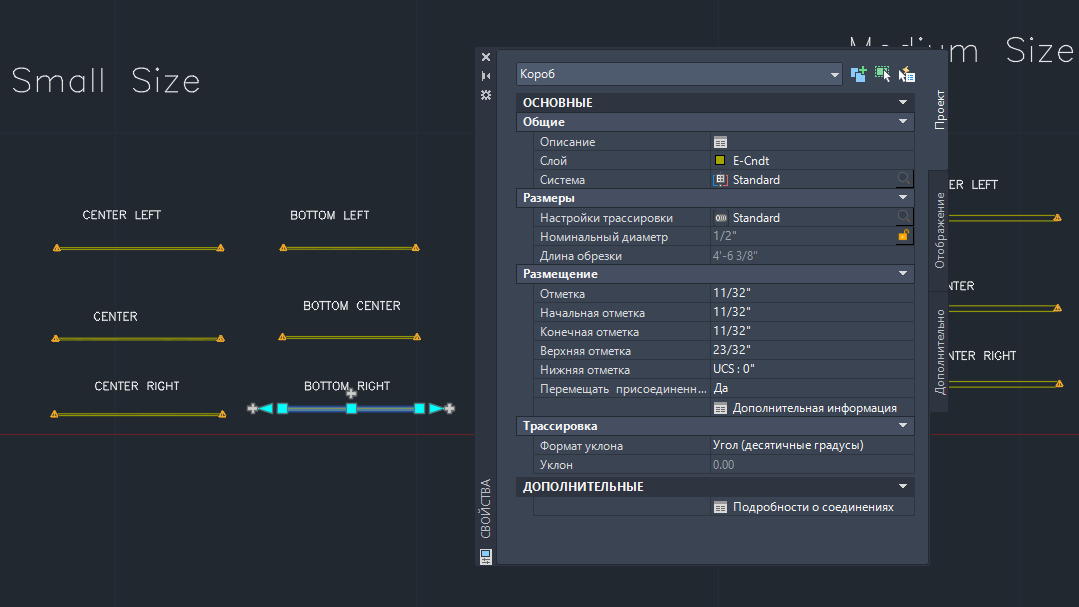This screenshot has width=1079, height=607.
Task: Open Дополнительная информация worksheet
Action: [815, 408]
